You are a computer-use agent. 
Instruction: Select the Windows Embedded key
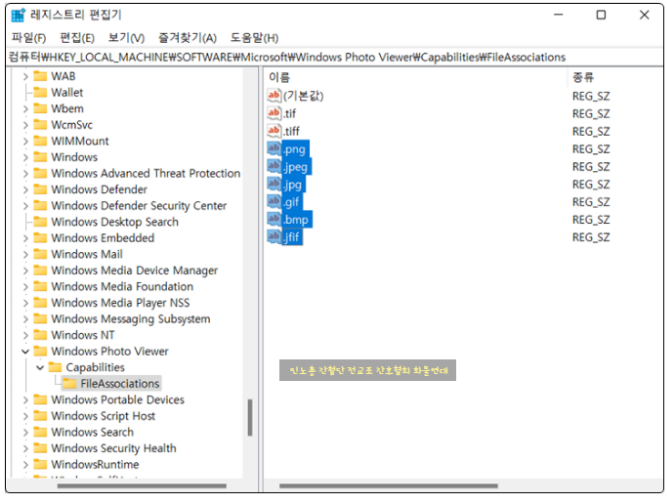click(103, 238)
